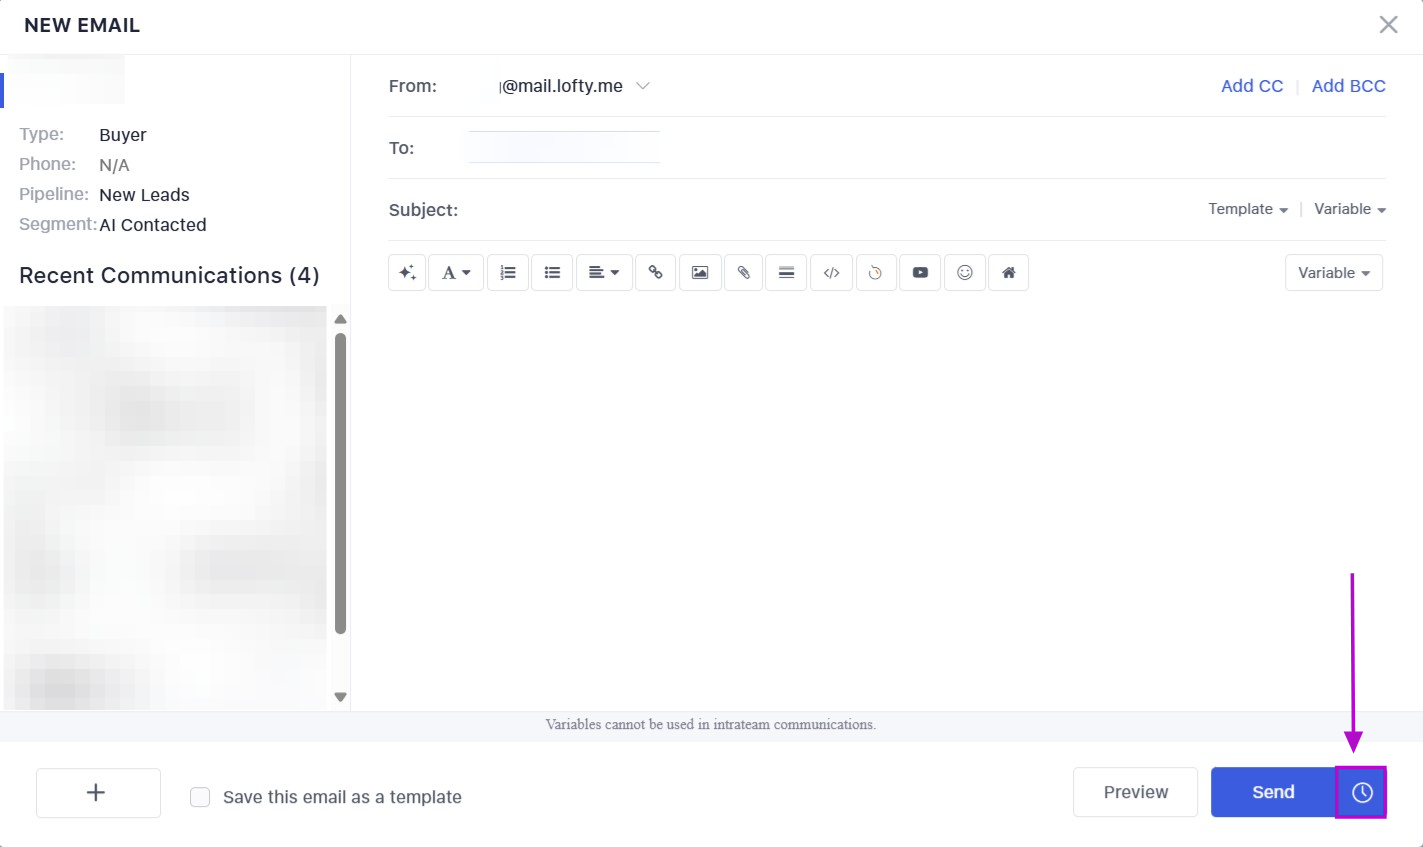Insert a numbered list

[x=508, y=273]
